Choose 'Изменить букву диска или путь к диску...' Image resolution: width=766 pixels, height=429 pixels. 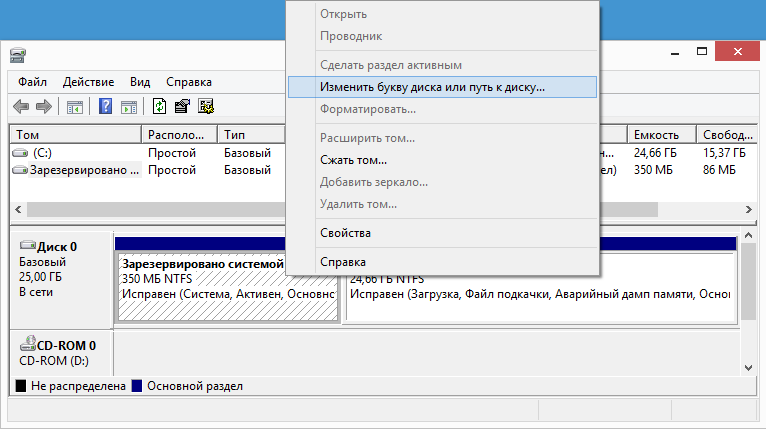tap(432, 87)
